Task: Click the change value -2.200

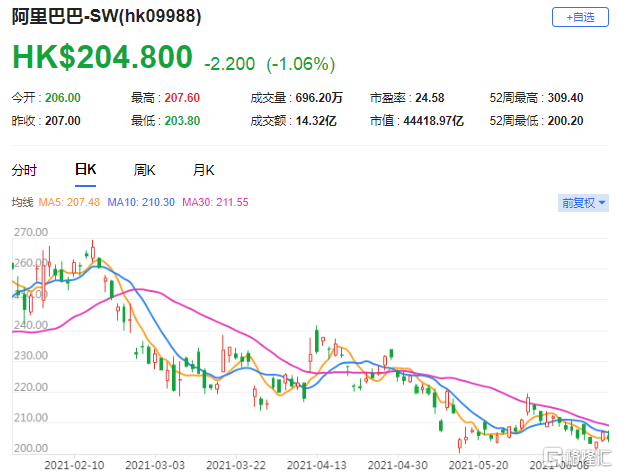Action: pyautogui.click(x=229, y=64)
